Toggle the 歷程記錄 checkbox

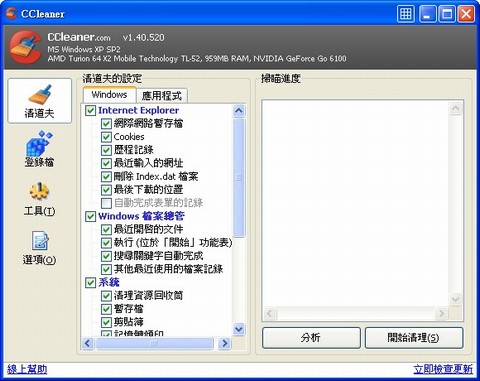click(106, 150)
